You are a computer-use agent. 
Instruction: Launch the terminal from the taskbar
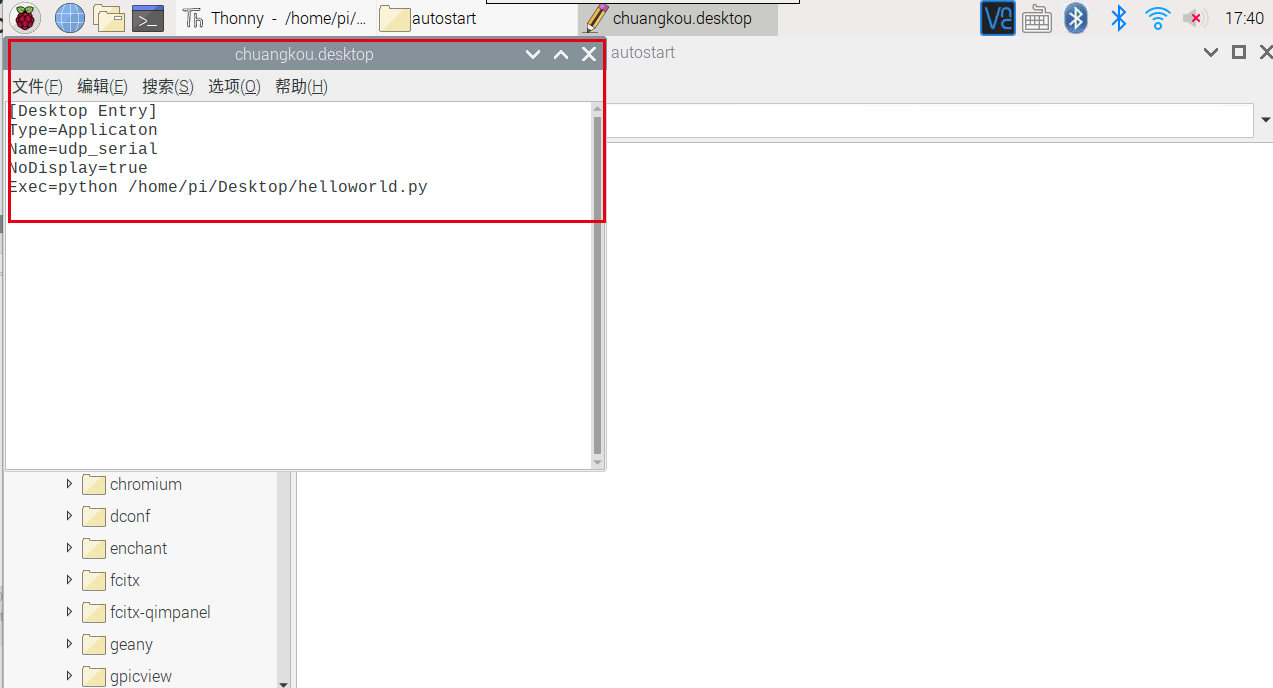pyautogui.click(x=148, y=18)
